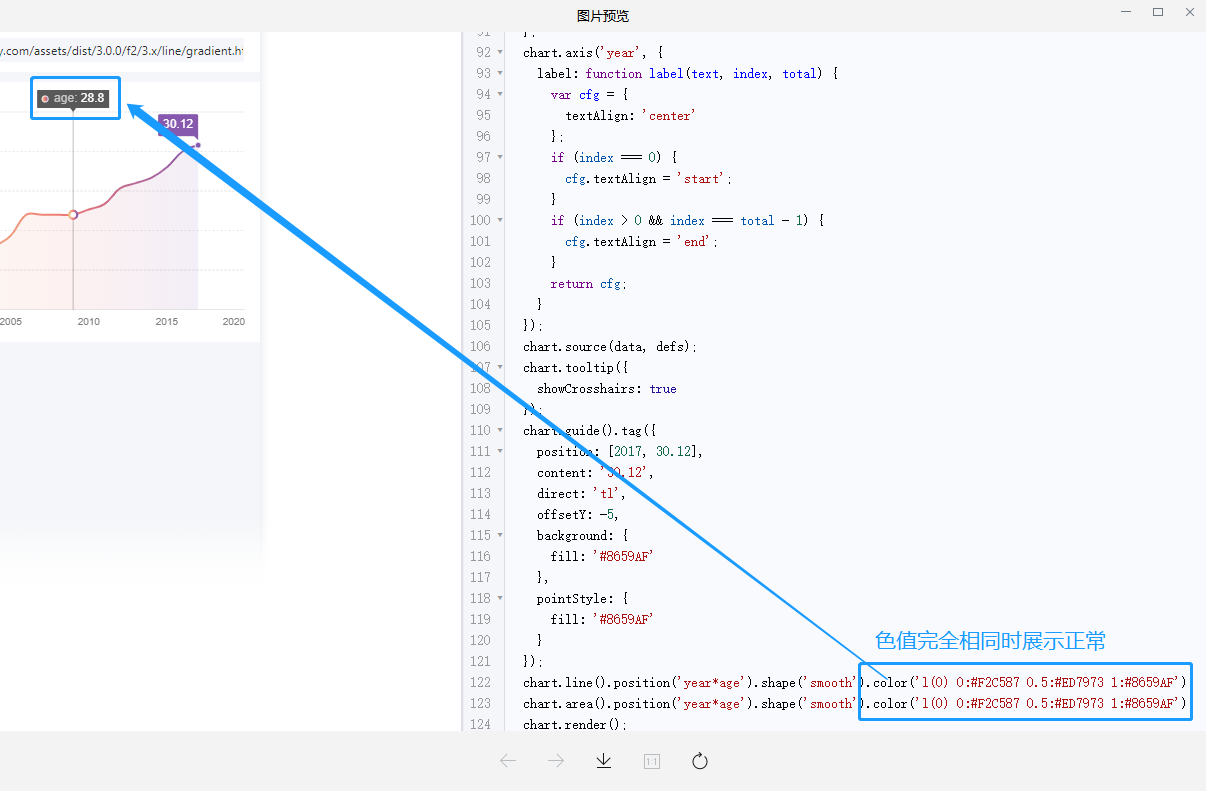Click the 2015 axis label on the chart
The height and width of the screenshot is (791, 1206).
point(166,322)
